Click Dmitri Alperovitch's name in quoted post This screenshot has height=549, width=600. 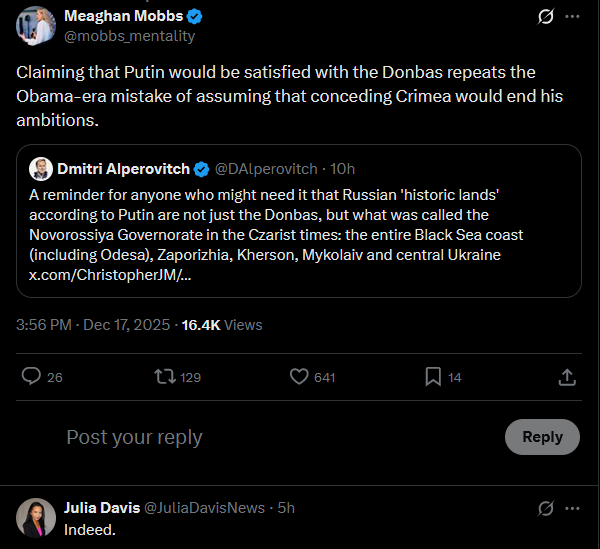(x=124, y=168)
